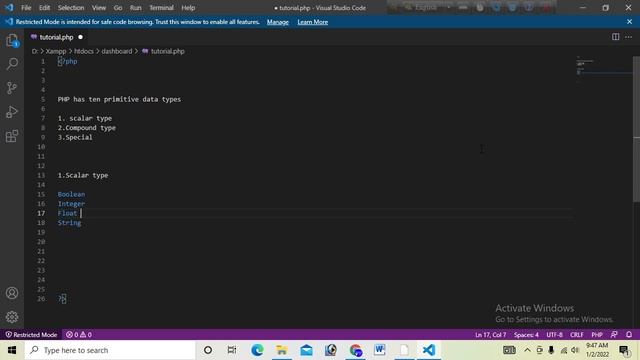Change language mode via PHP status item
Screen dimensions: 640x360
click(597, 335)
